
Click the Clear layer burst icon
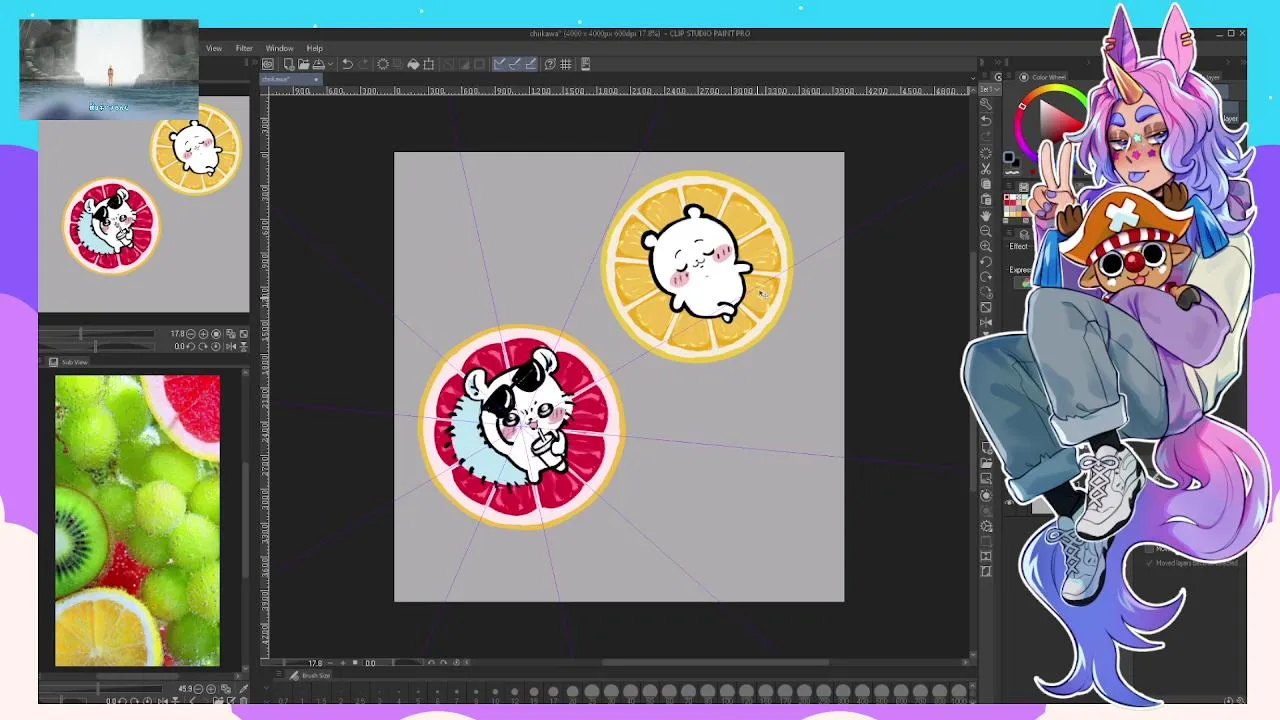tap(382, 64)
